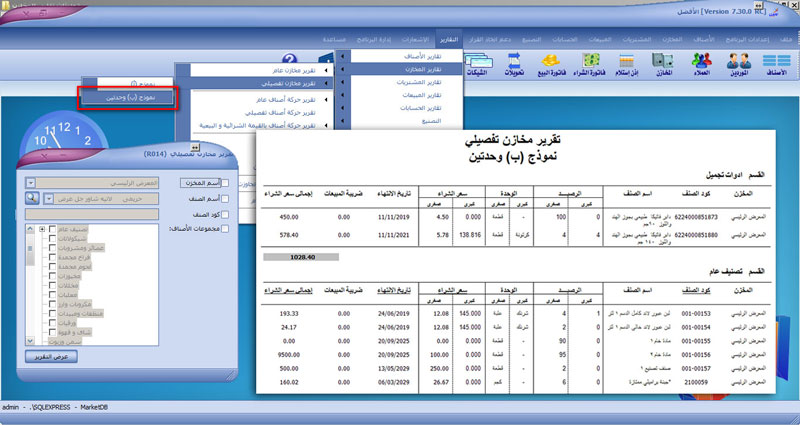Screen dimensions: 800x425
Task: Check the مخبوزات tree item box
Action: [x=52, y=276]
